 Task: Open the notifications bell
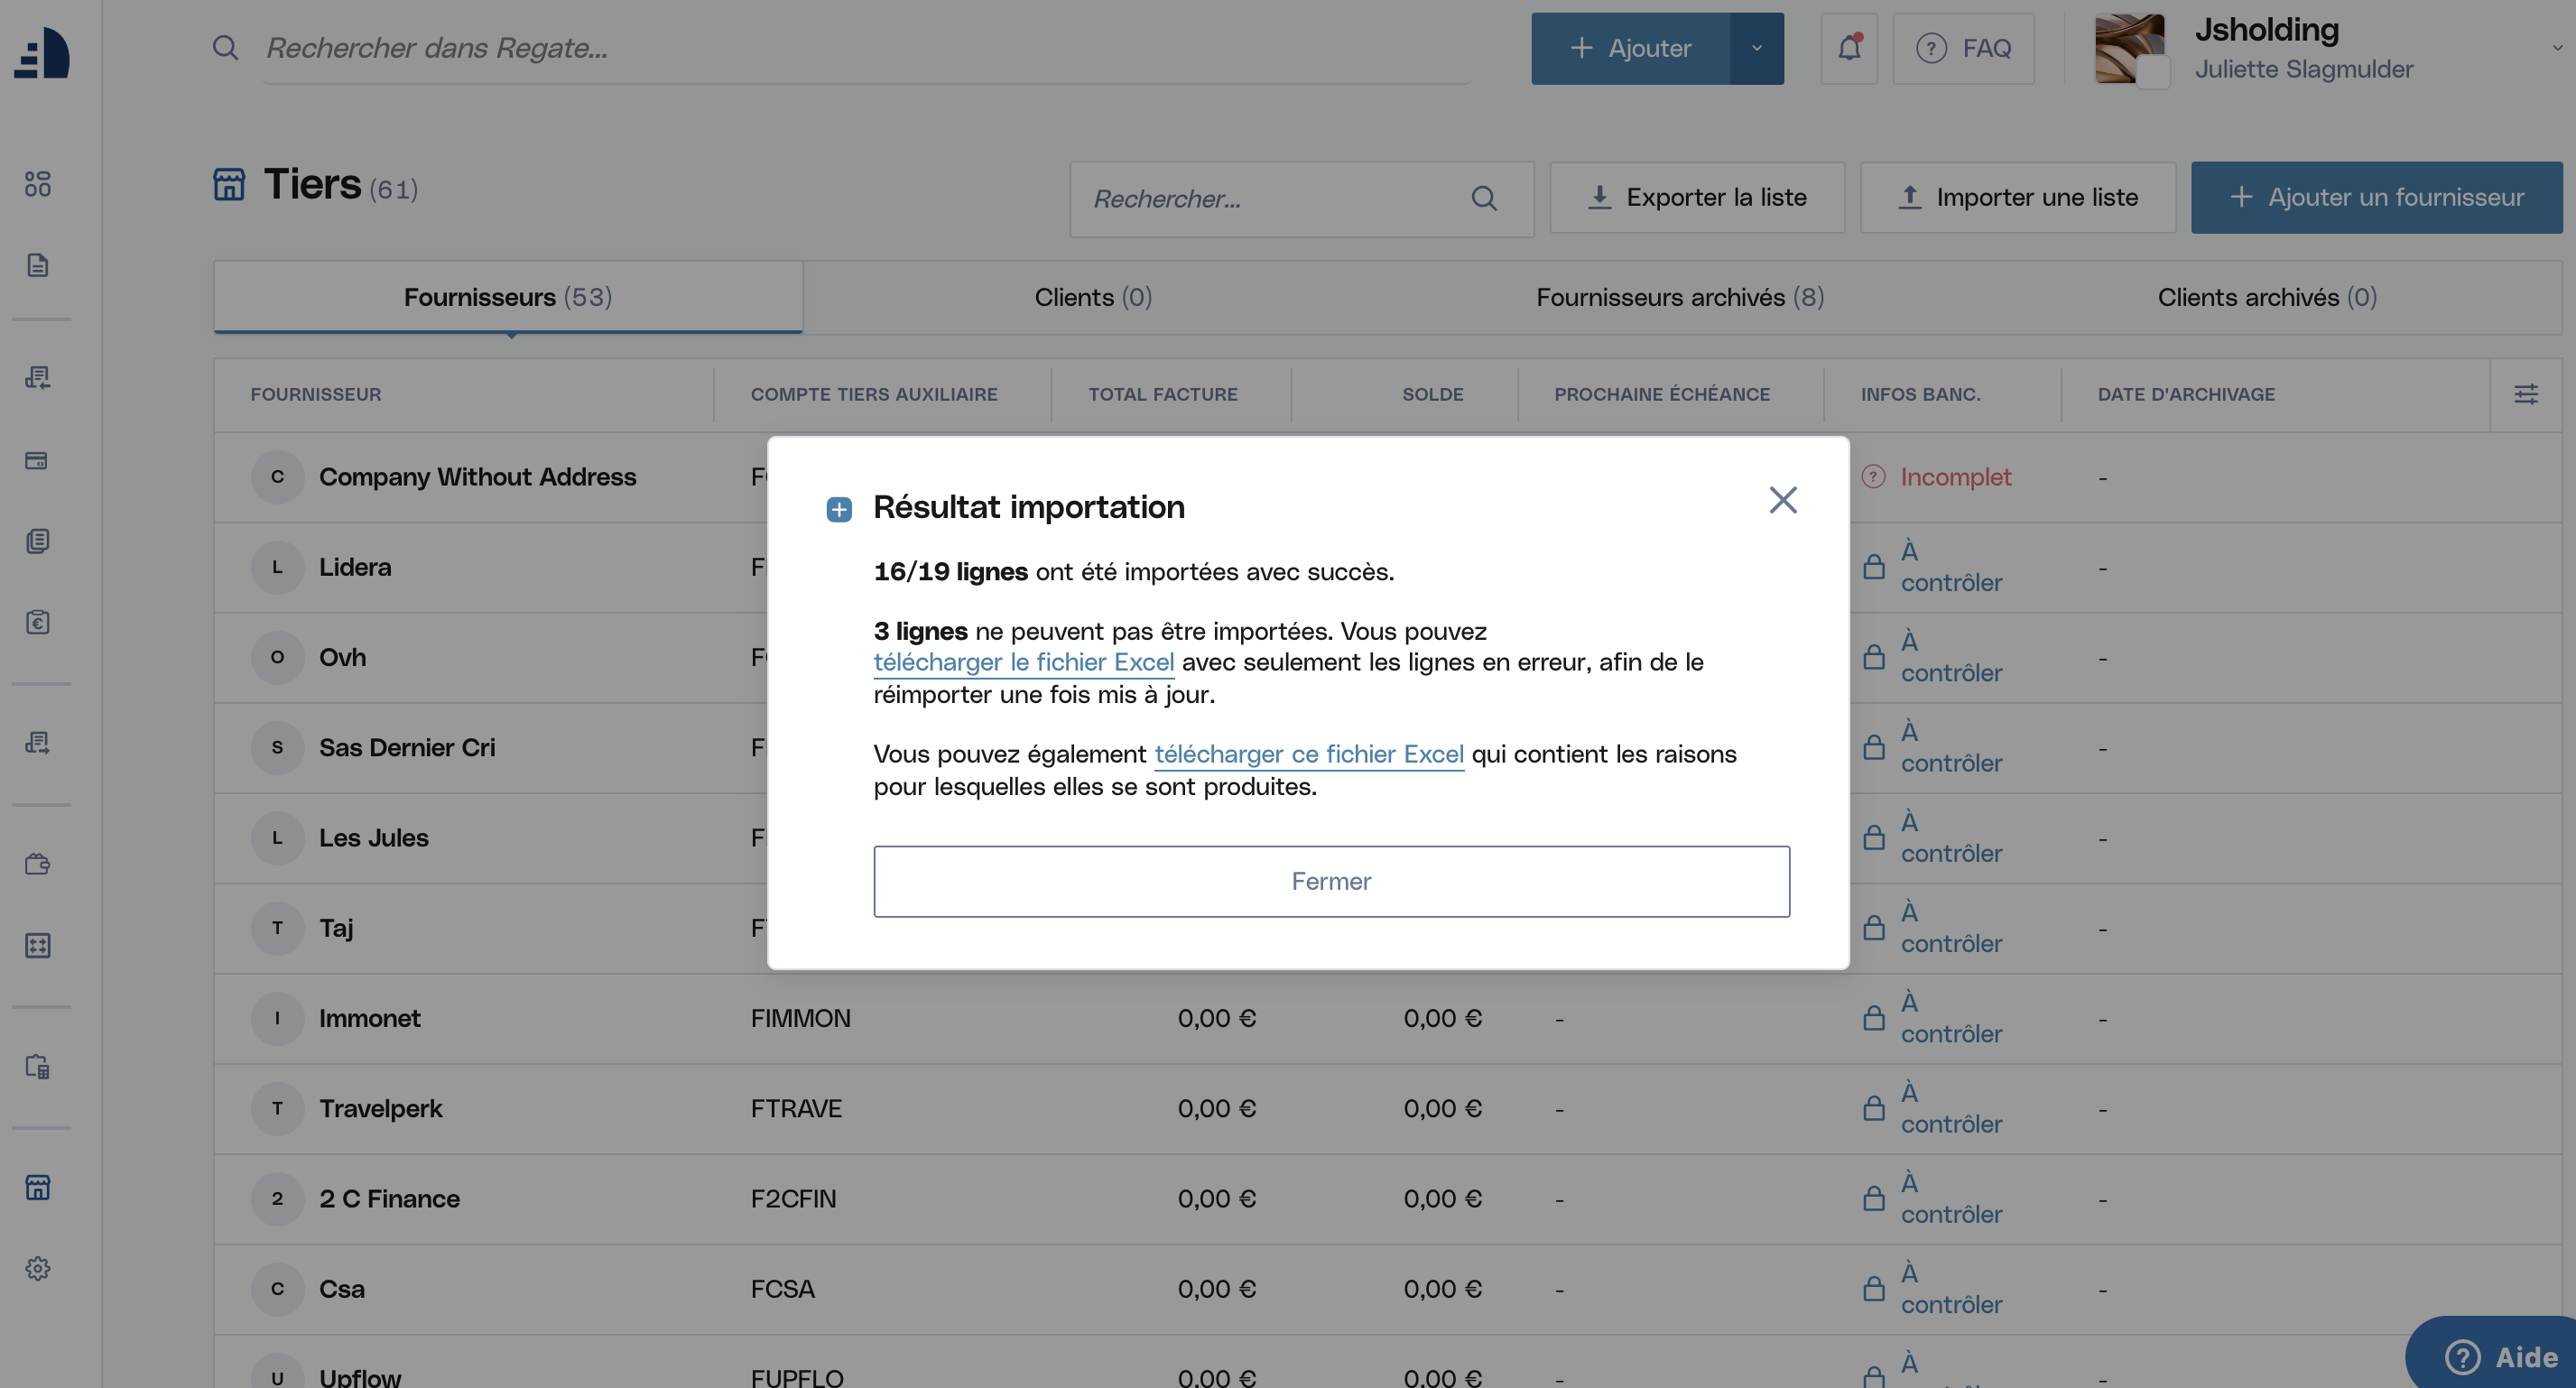tap(1849, 48)
